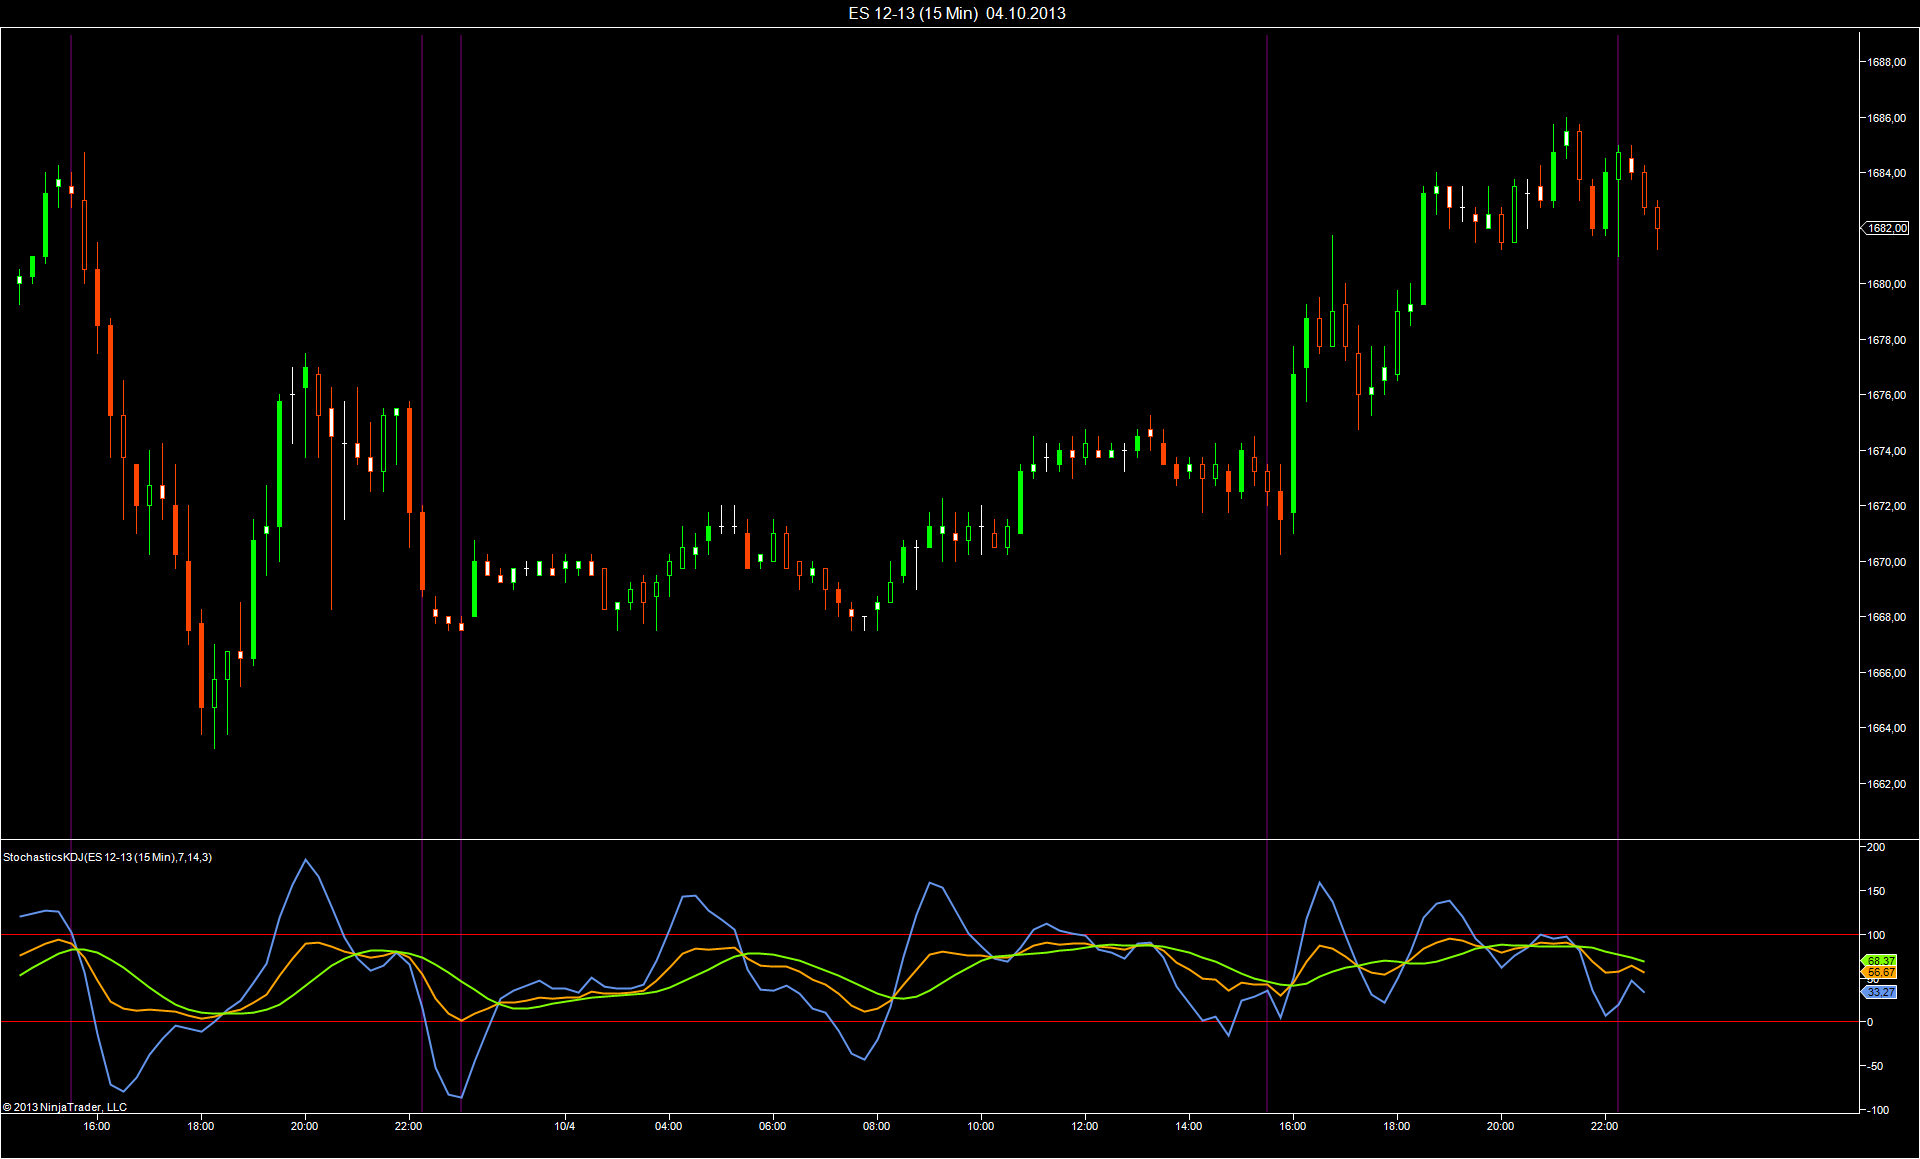Click the green 68,37 indicator value marker
Image resolution: width=1920 pixels, height=1159 pixels.
pyautogui.click(x=1880, y=961)
